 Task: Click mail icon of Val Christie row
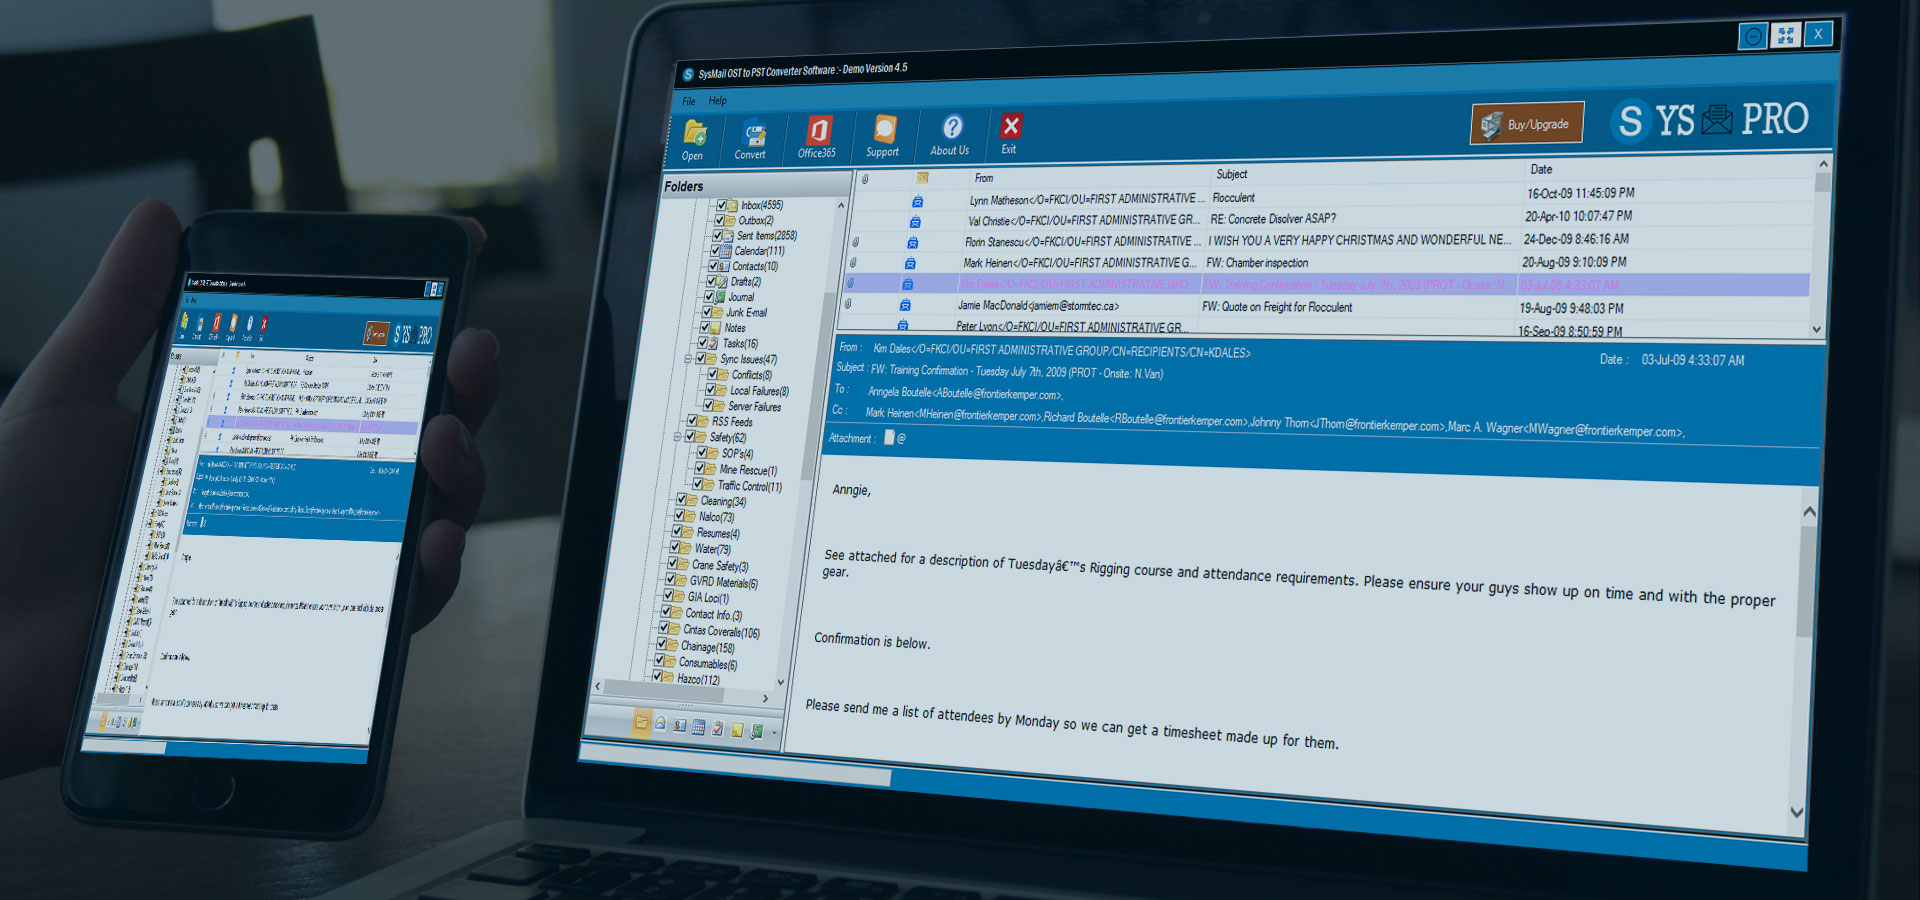(x=915, y=222)
